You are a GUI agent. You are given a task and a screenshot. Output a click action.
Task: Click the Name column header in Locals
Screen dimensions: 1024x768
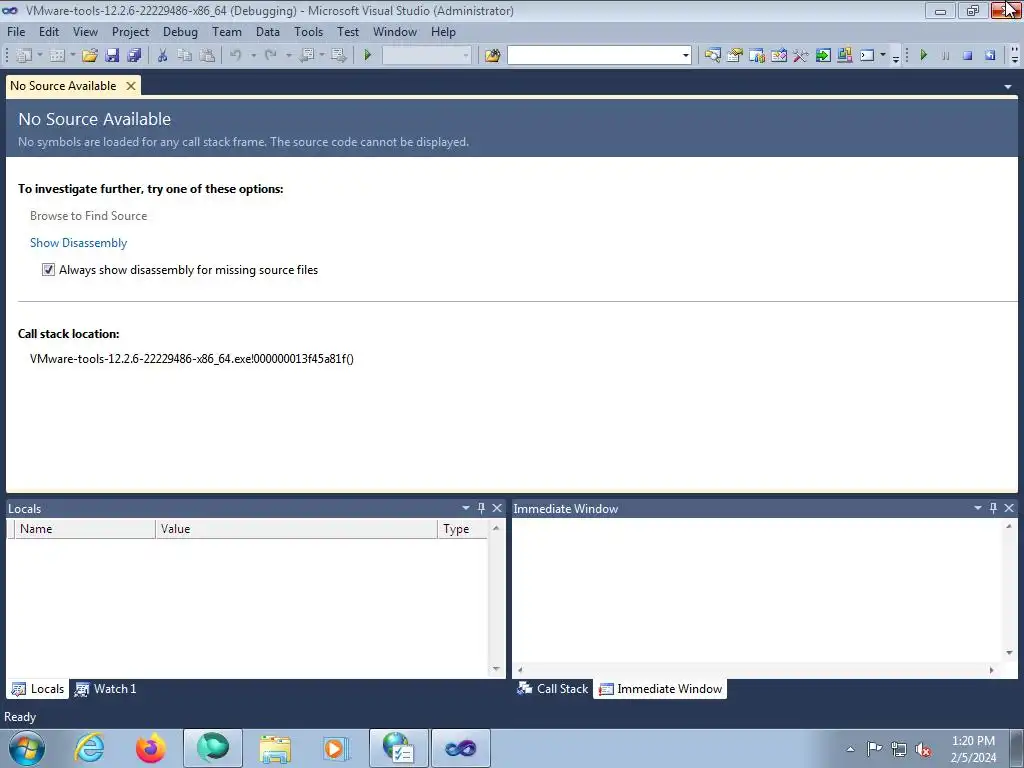click(x=85, y=529)
